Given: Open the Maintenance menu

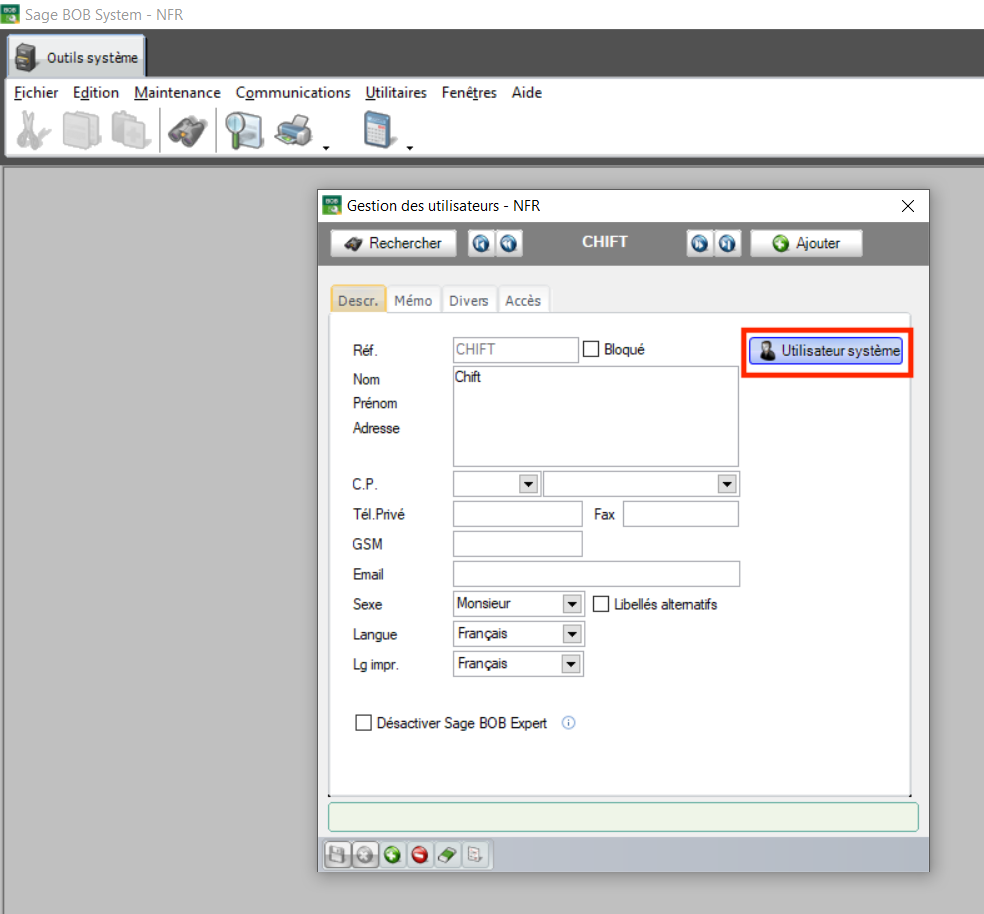Looking at the screenshot, I should point(177,92).
